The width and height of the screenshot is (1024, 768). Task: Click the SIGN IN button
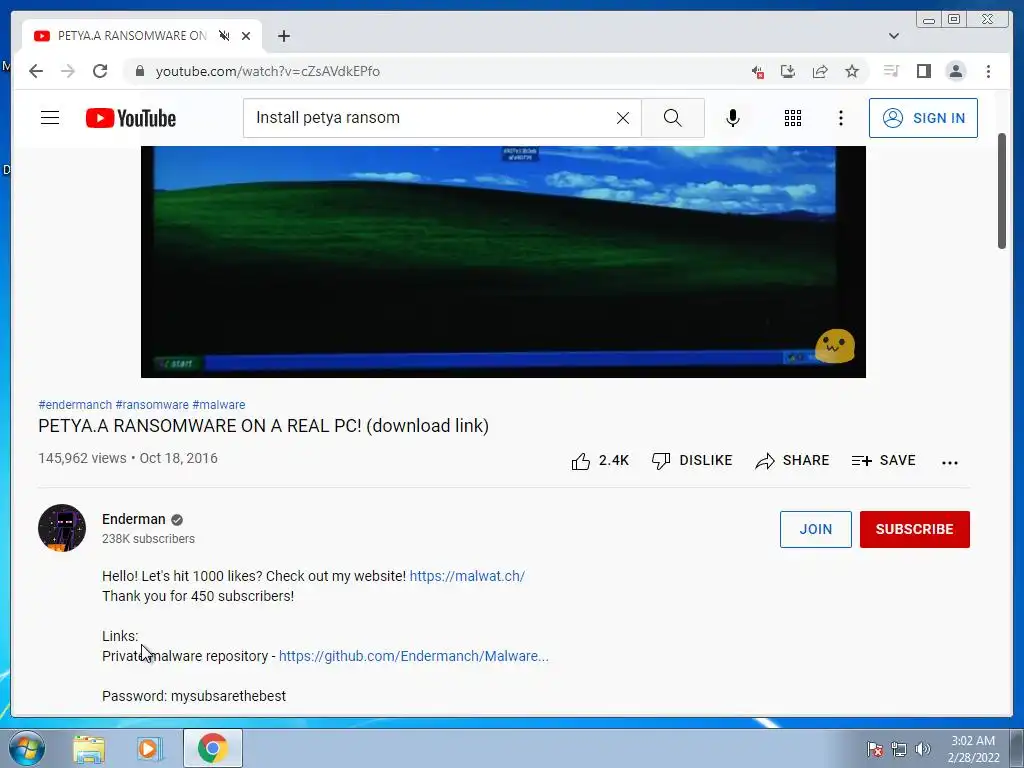(923, 118)
